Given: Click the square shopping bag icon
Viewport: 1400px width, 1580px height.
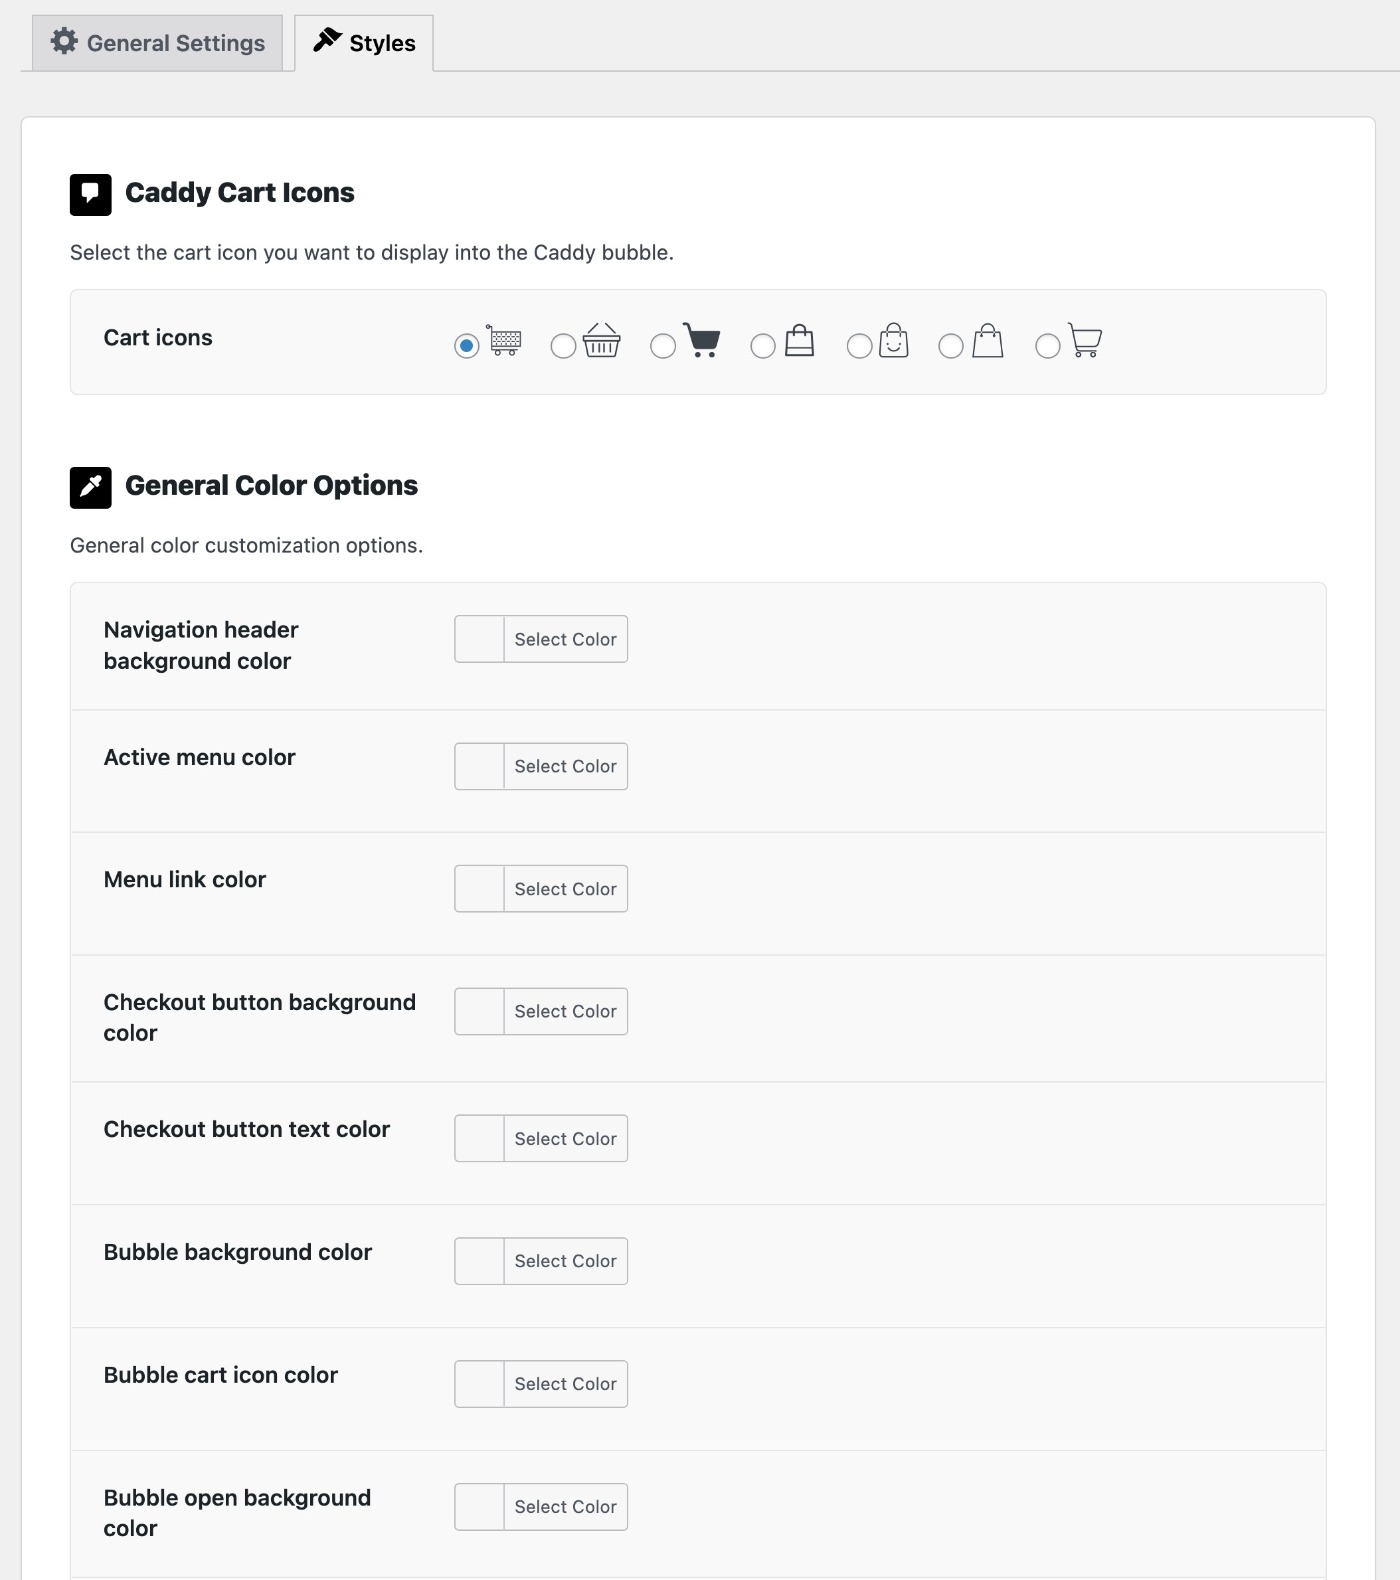Looking at the screenshot, I should pyautogui.click(x=799, y=341).
